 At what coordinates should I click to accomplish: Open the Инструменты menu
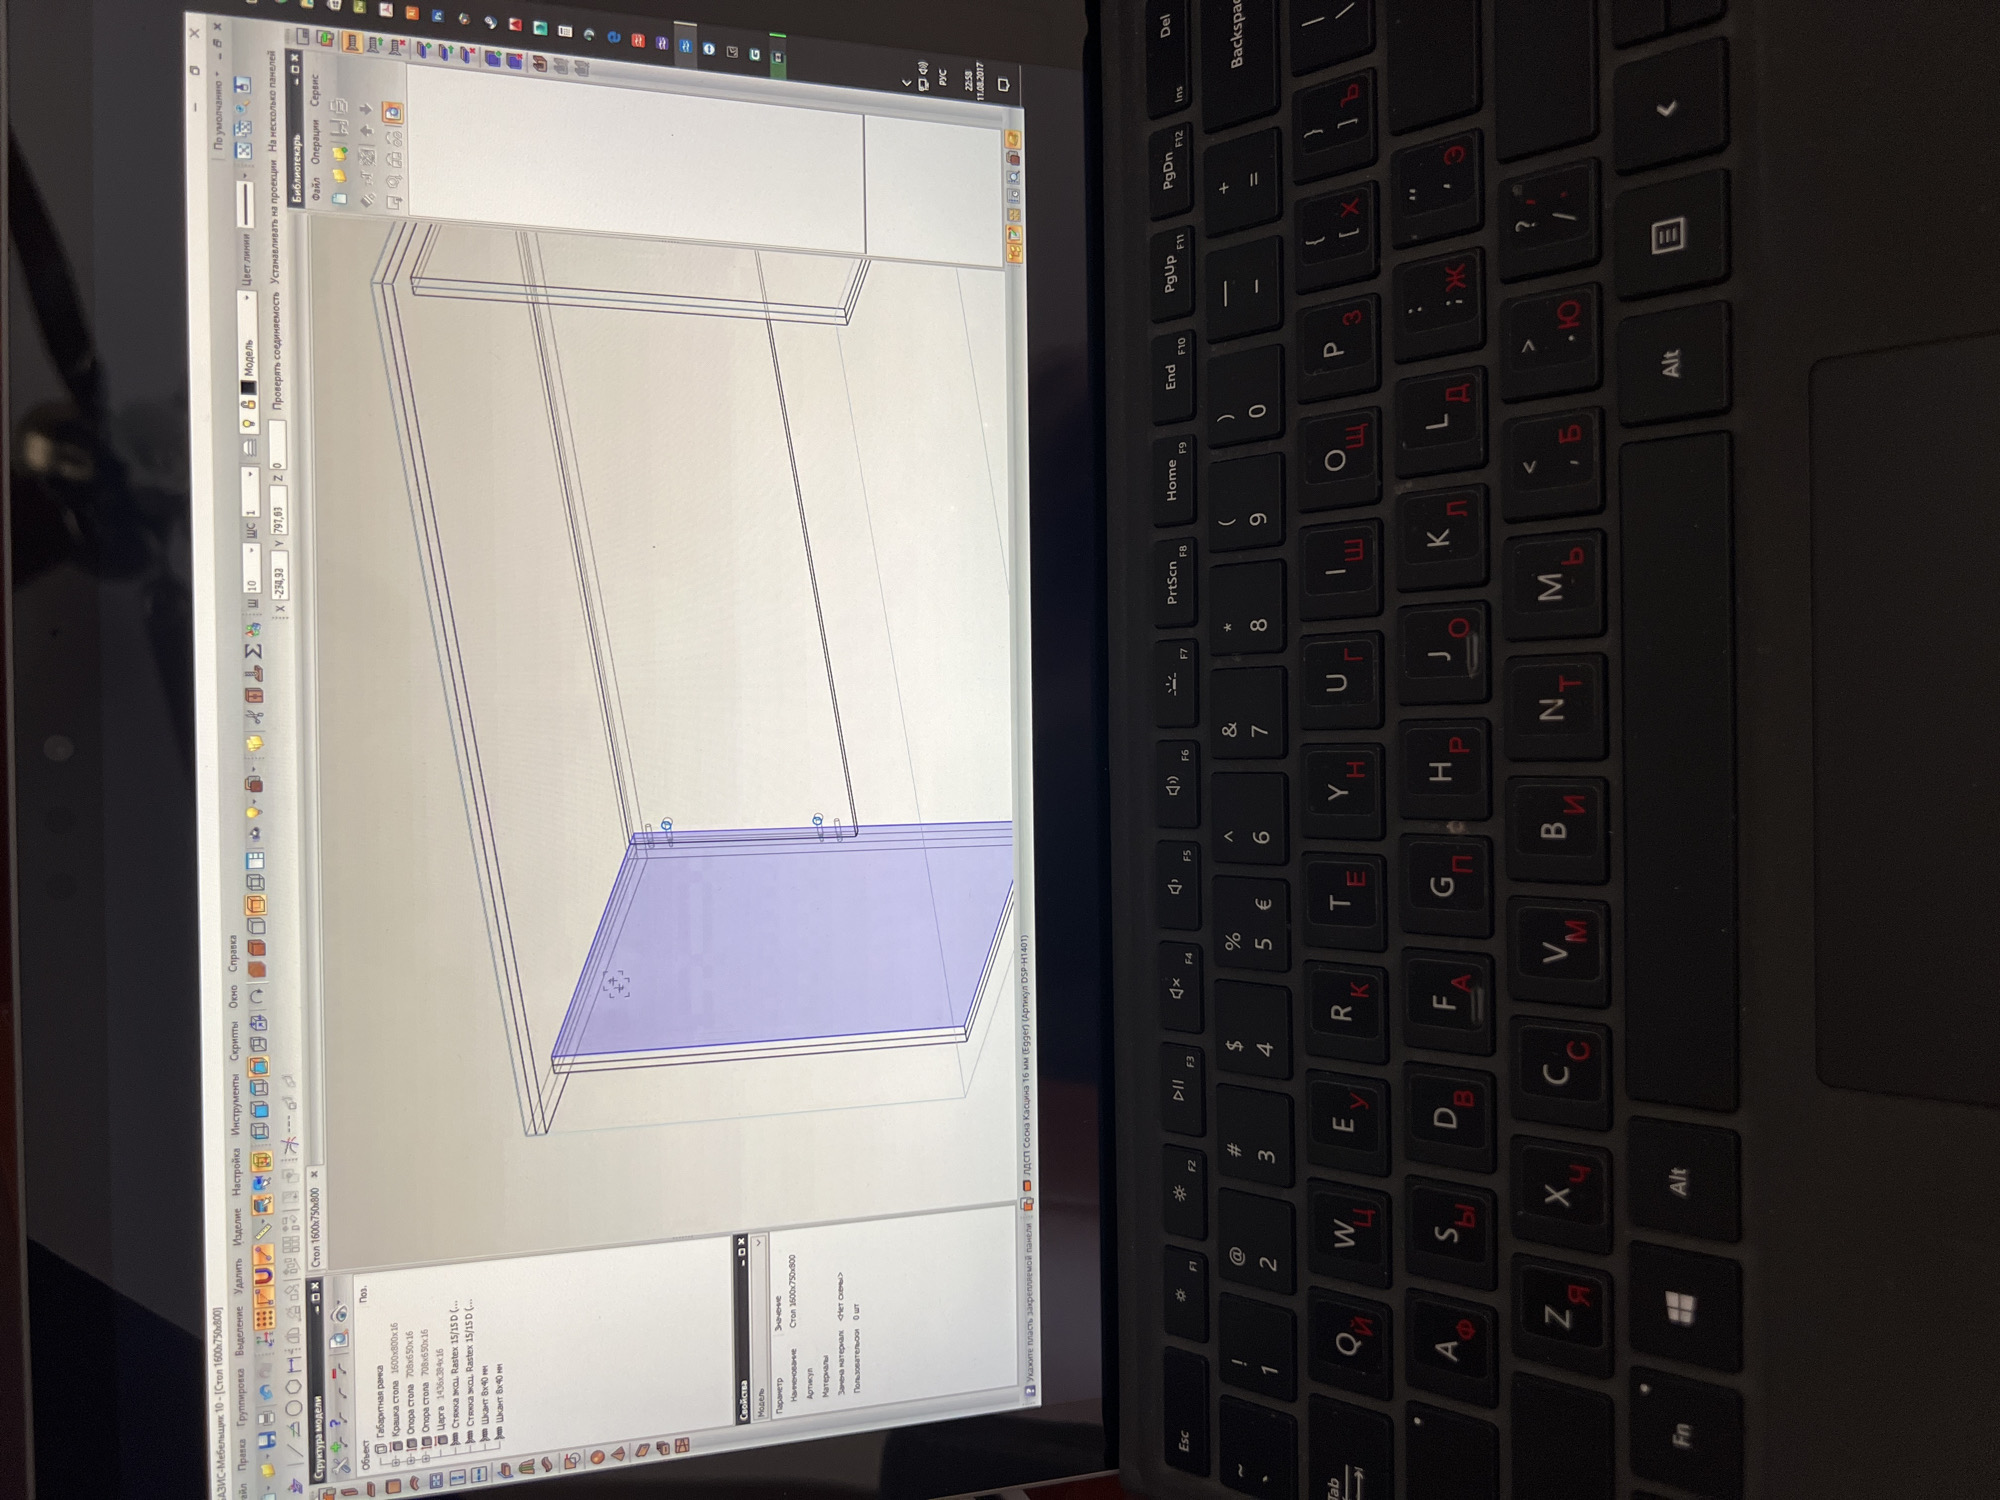point(237,1103)
